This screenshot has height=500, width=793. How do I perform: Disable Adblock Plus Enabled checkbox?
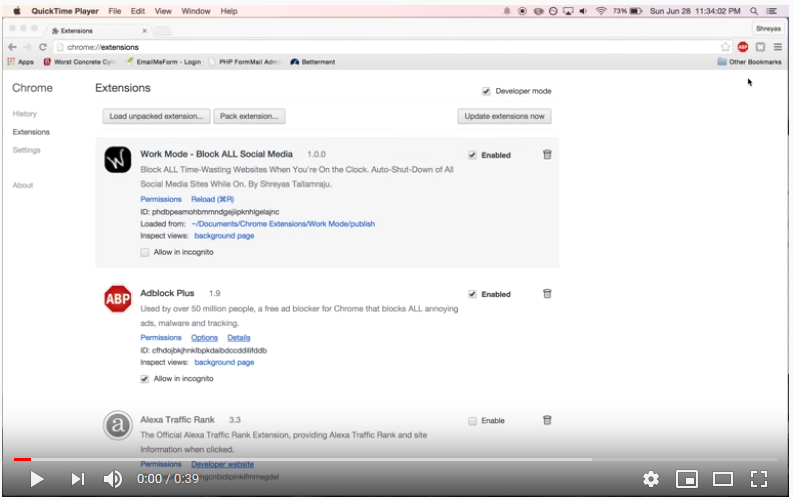point(472,294)
